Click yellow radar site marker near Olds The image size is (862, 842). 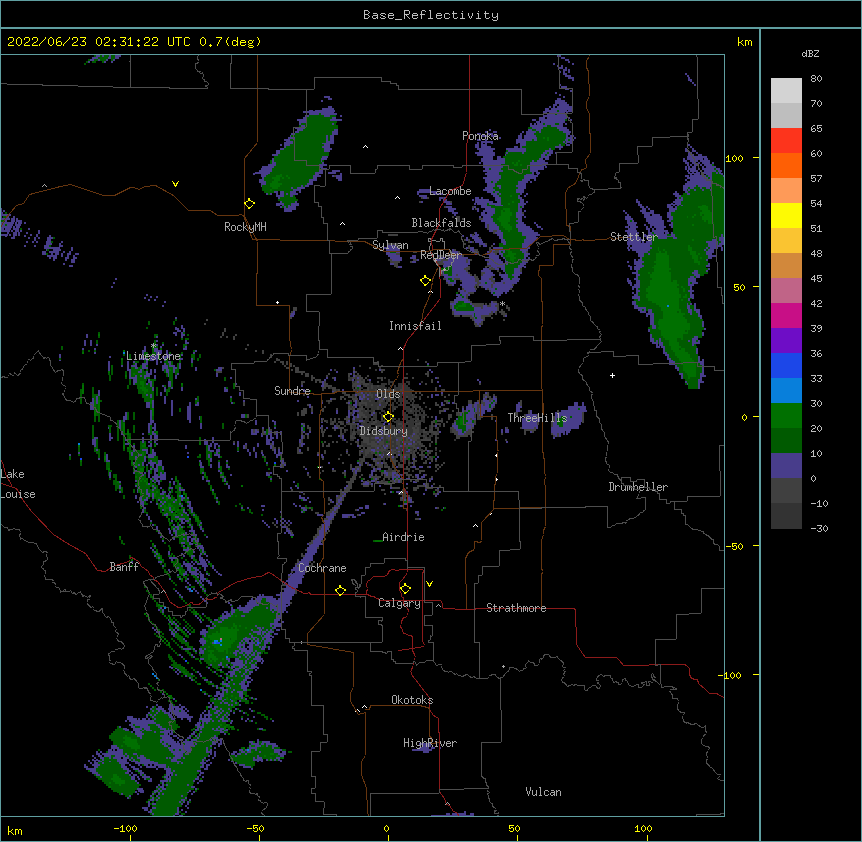(x=388, y=417)
